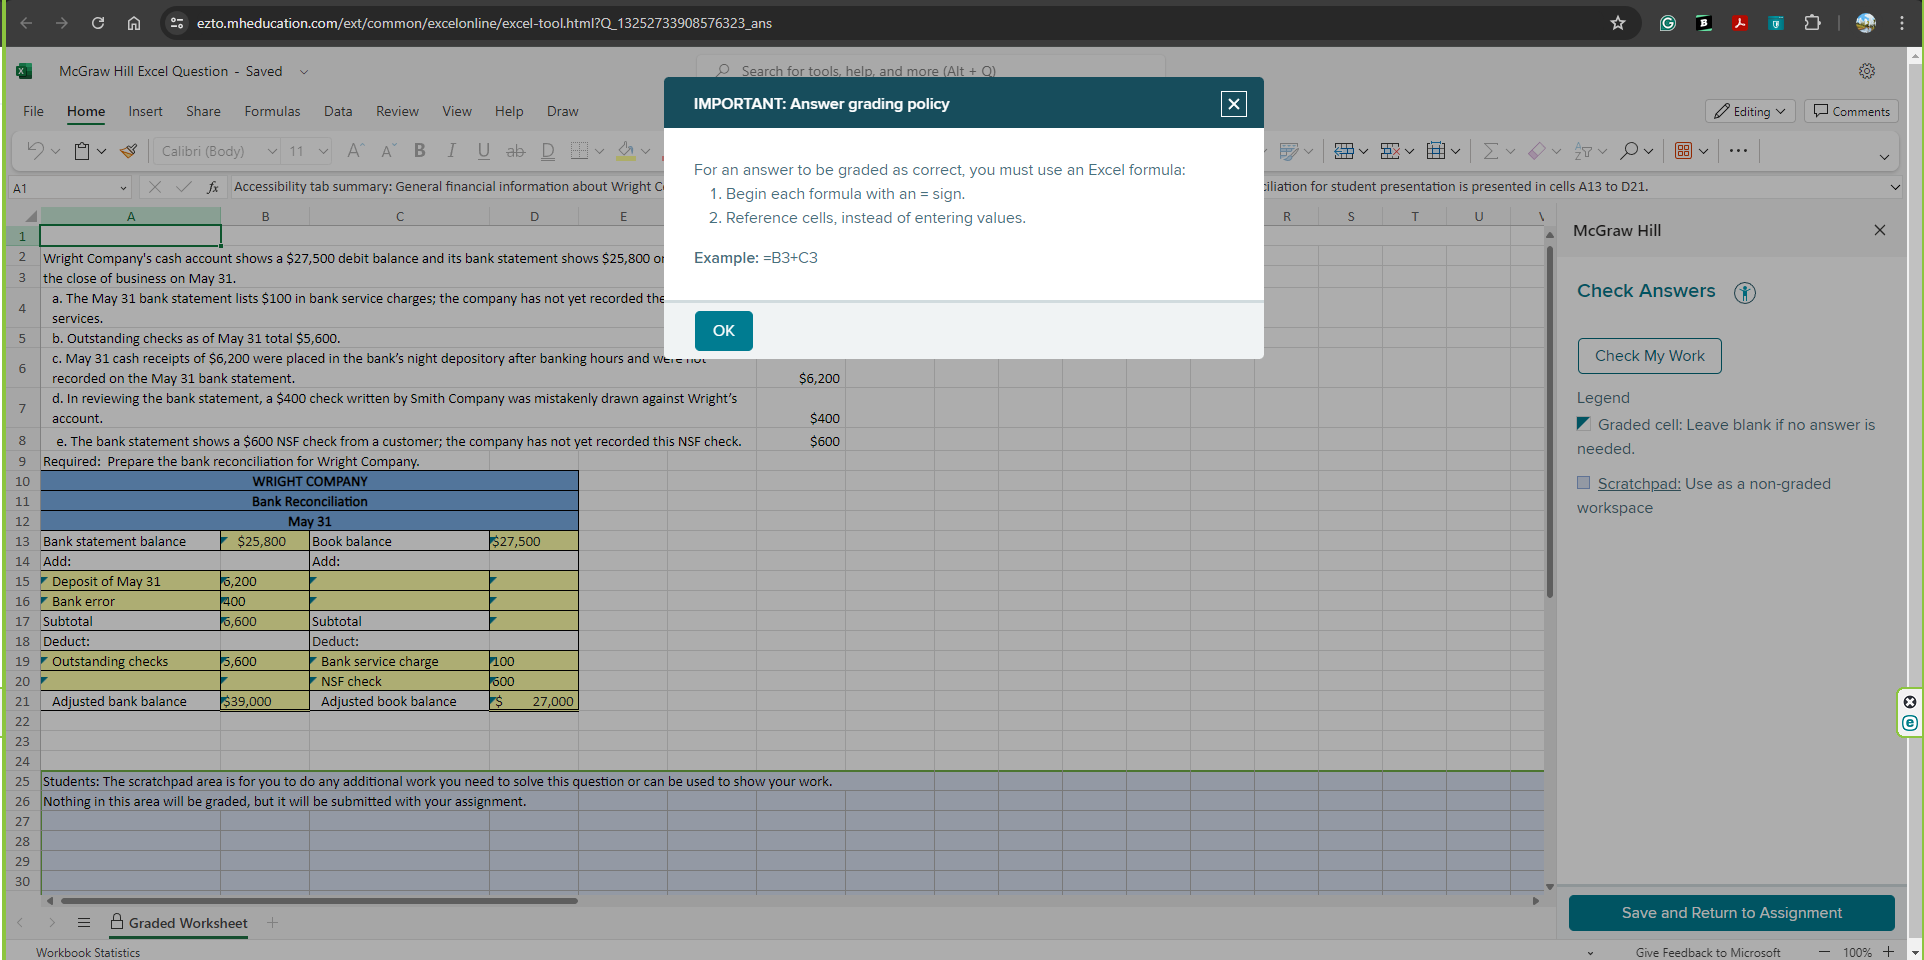Click the Check My Work button
The width and height of the screenshot is (1924, 960).
click(x=1648, y=355)
